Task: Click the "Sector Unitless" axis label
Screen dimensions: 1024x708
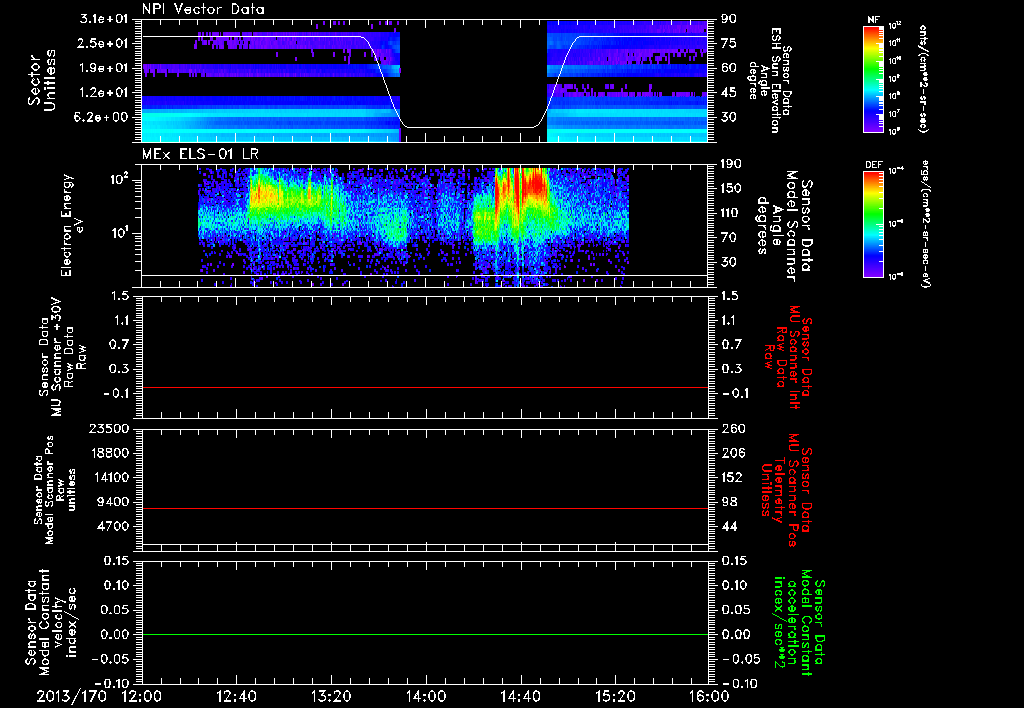Action: click(42, 80)
